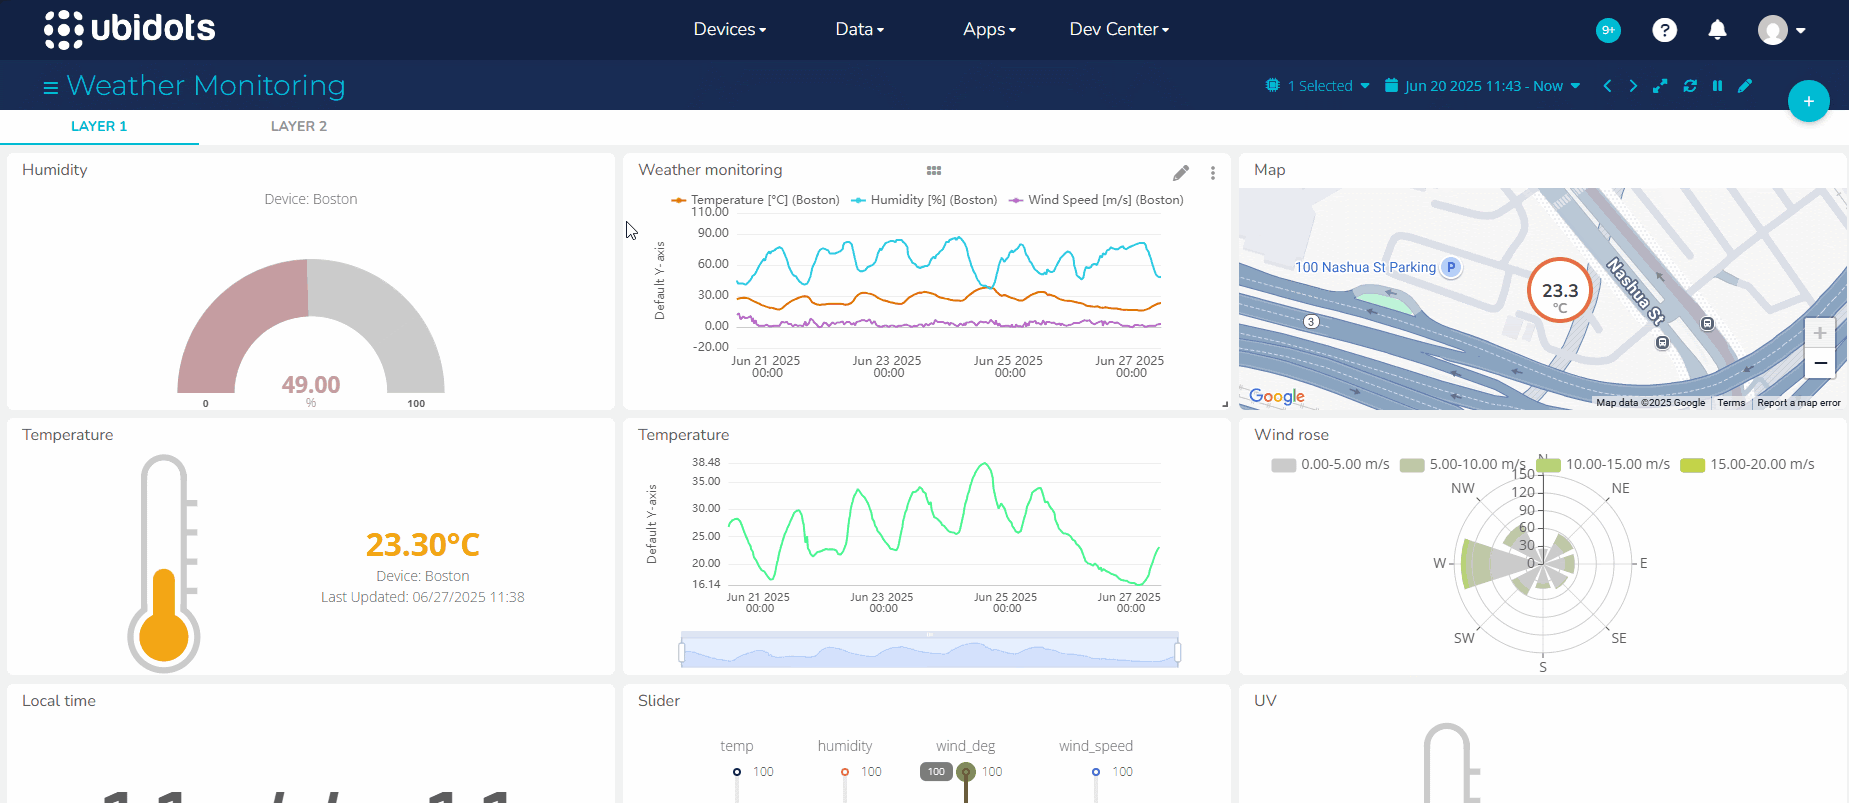
Task: Click the wind rose polar chart
Action: click(x=1543, y=563)
